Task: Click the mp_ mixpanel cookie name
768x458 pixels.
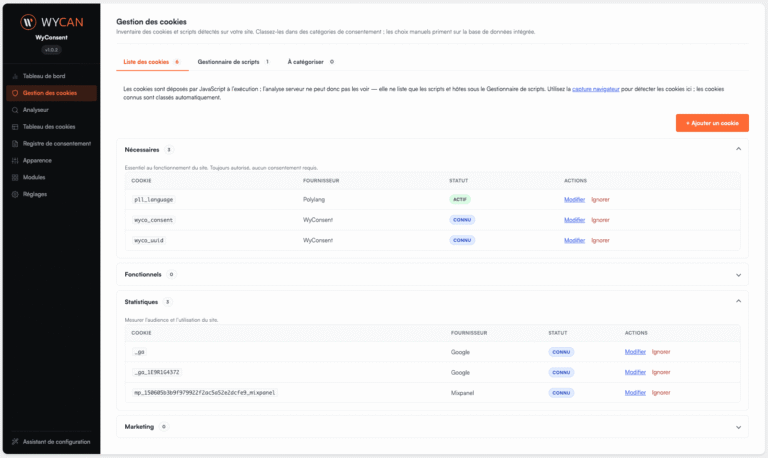Action: 204,392
